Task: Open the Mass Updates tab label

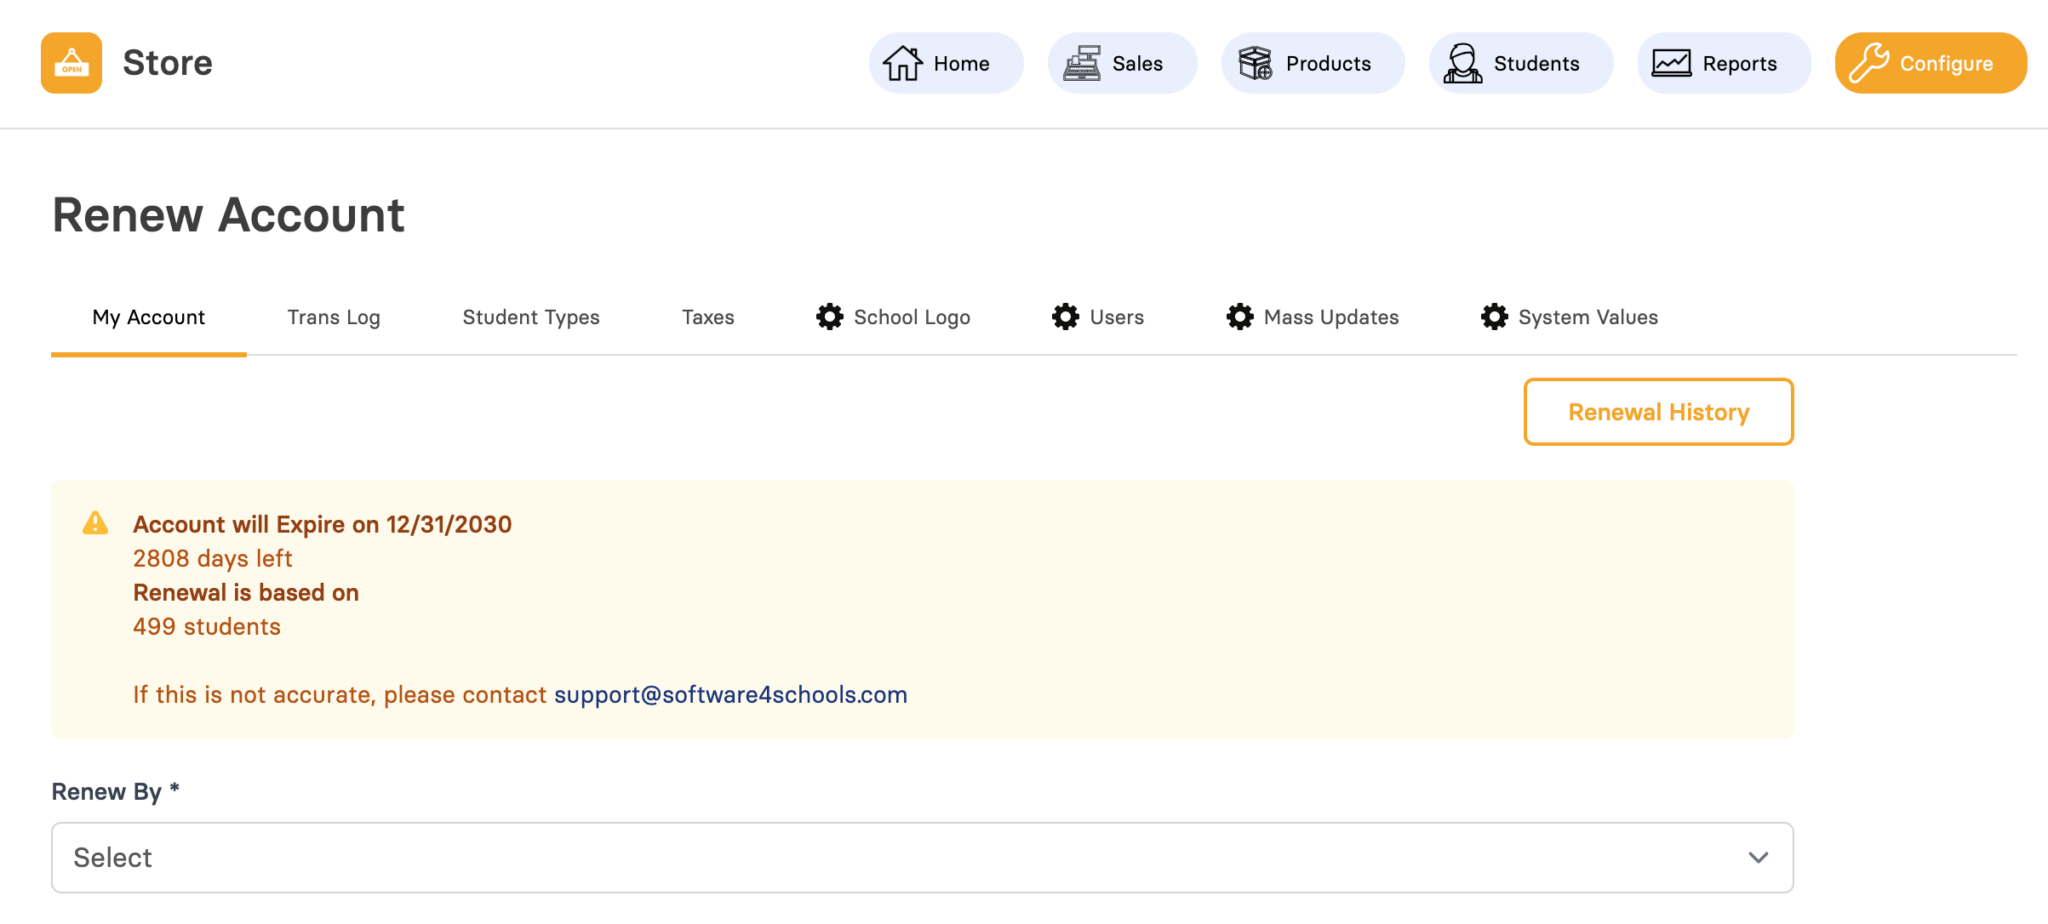Action: click(1331, 317)
